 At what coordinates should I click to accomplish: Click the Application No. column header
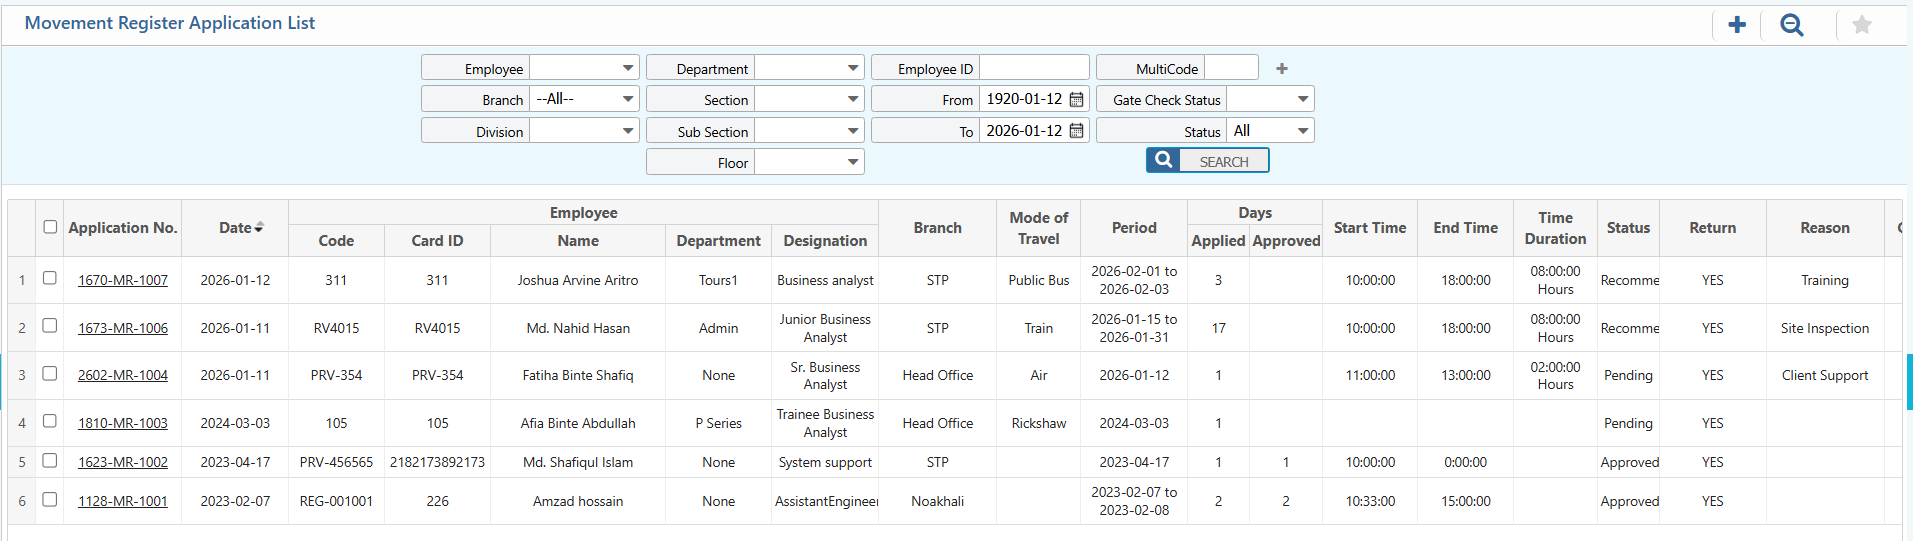[122, 228]
